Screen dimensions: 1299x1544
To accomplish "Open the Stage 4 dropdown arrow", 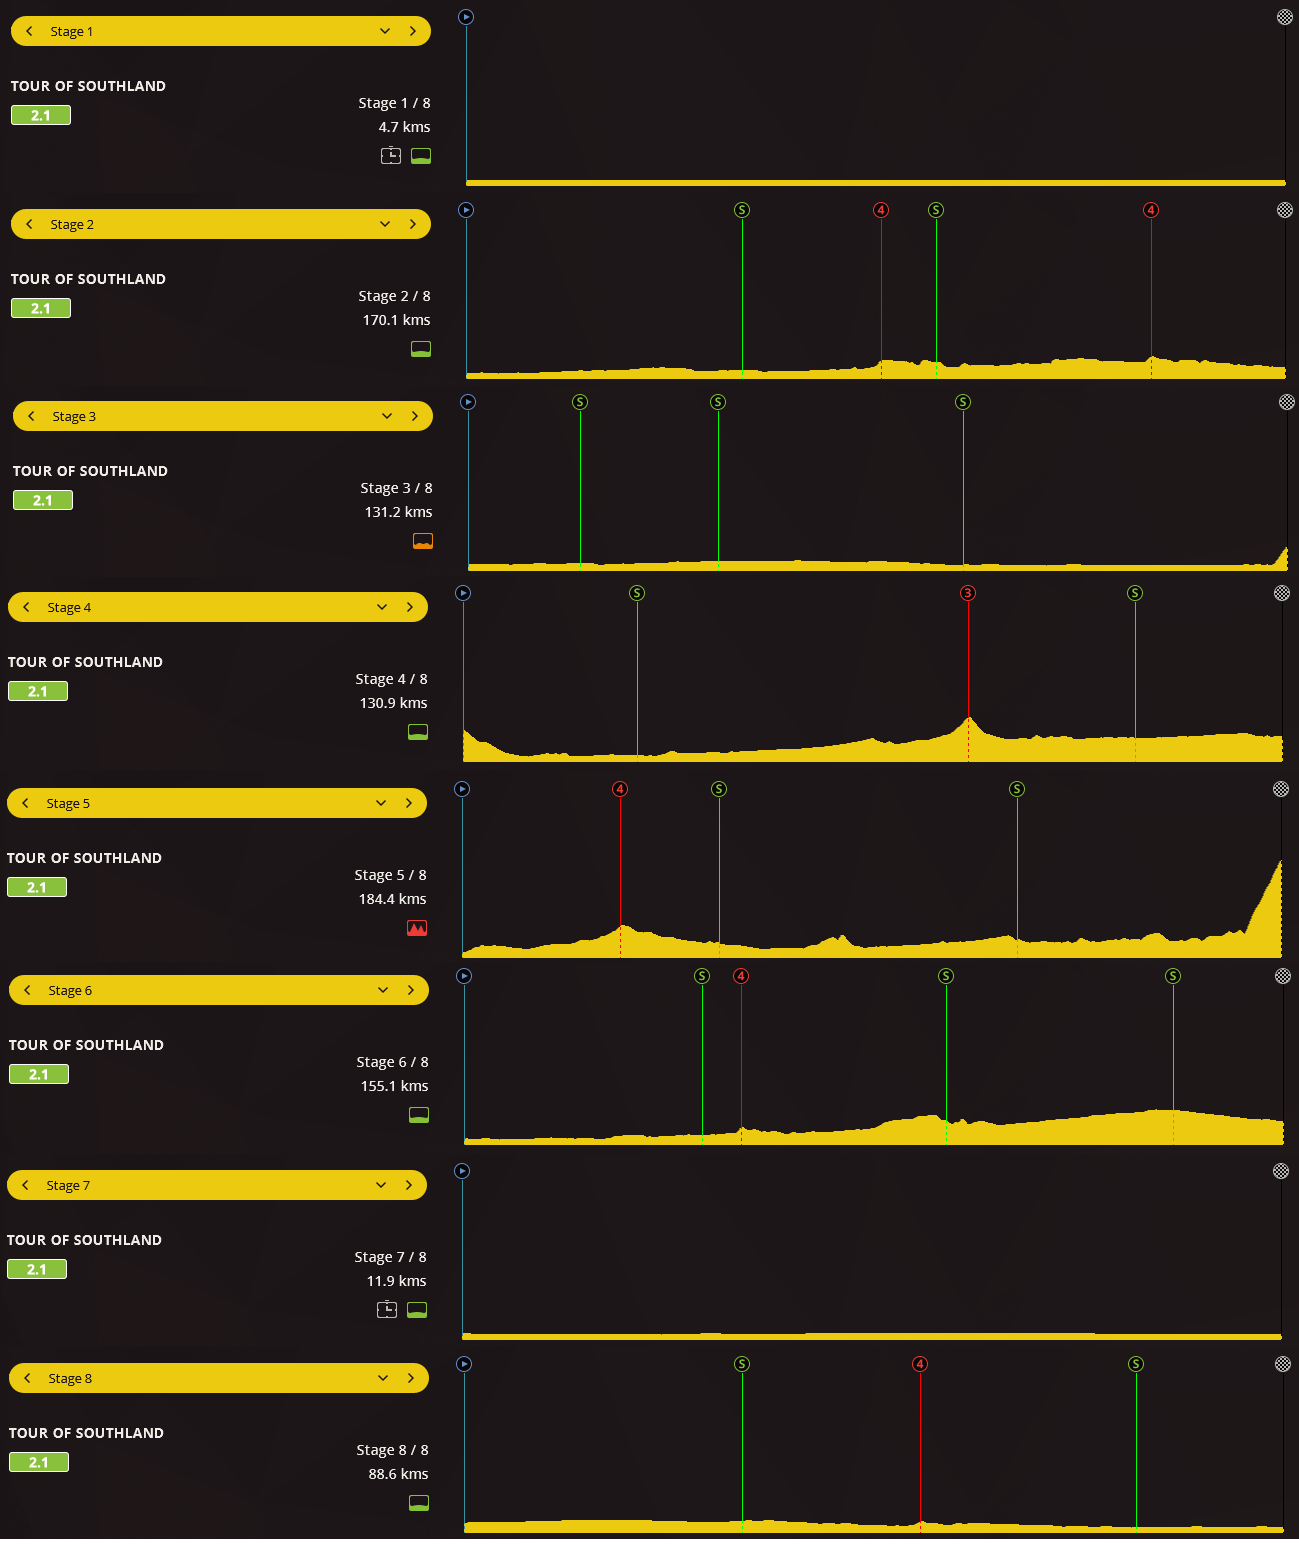I will coord(382,607).
